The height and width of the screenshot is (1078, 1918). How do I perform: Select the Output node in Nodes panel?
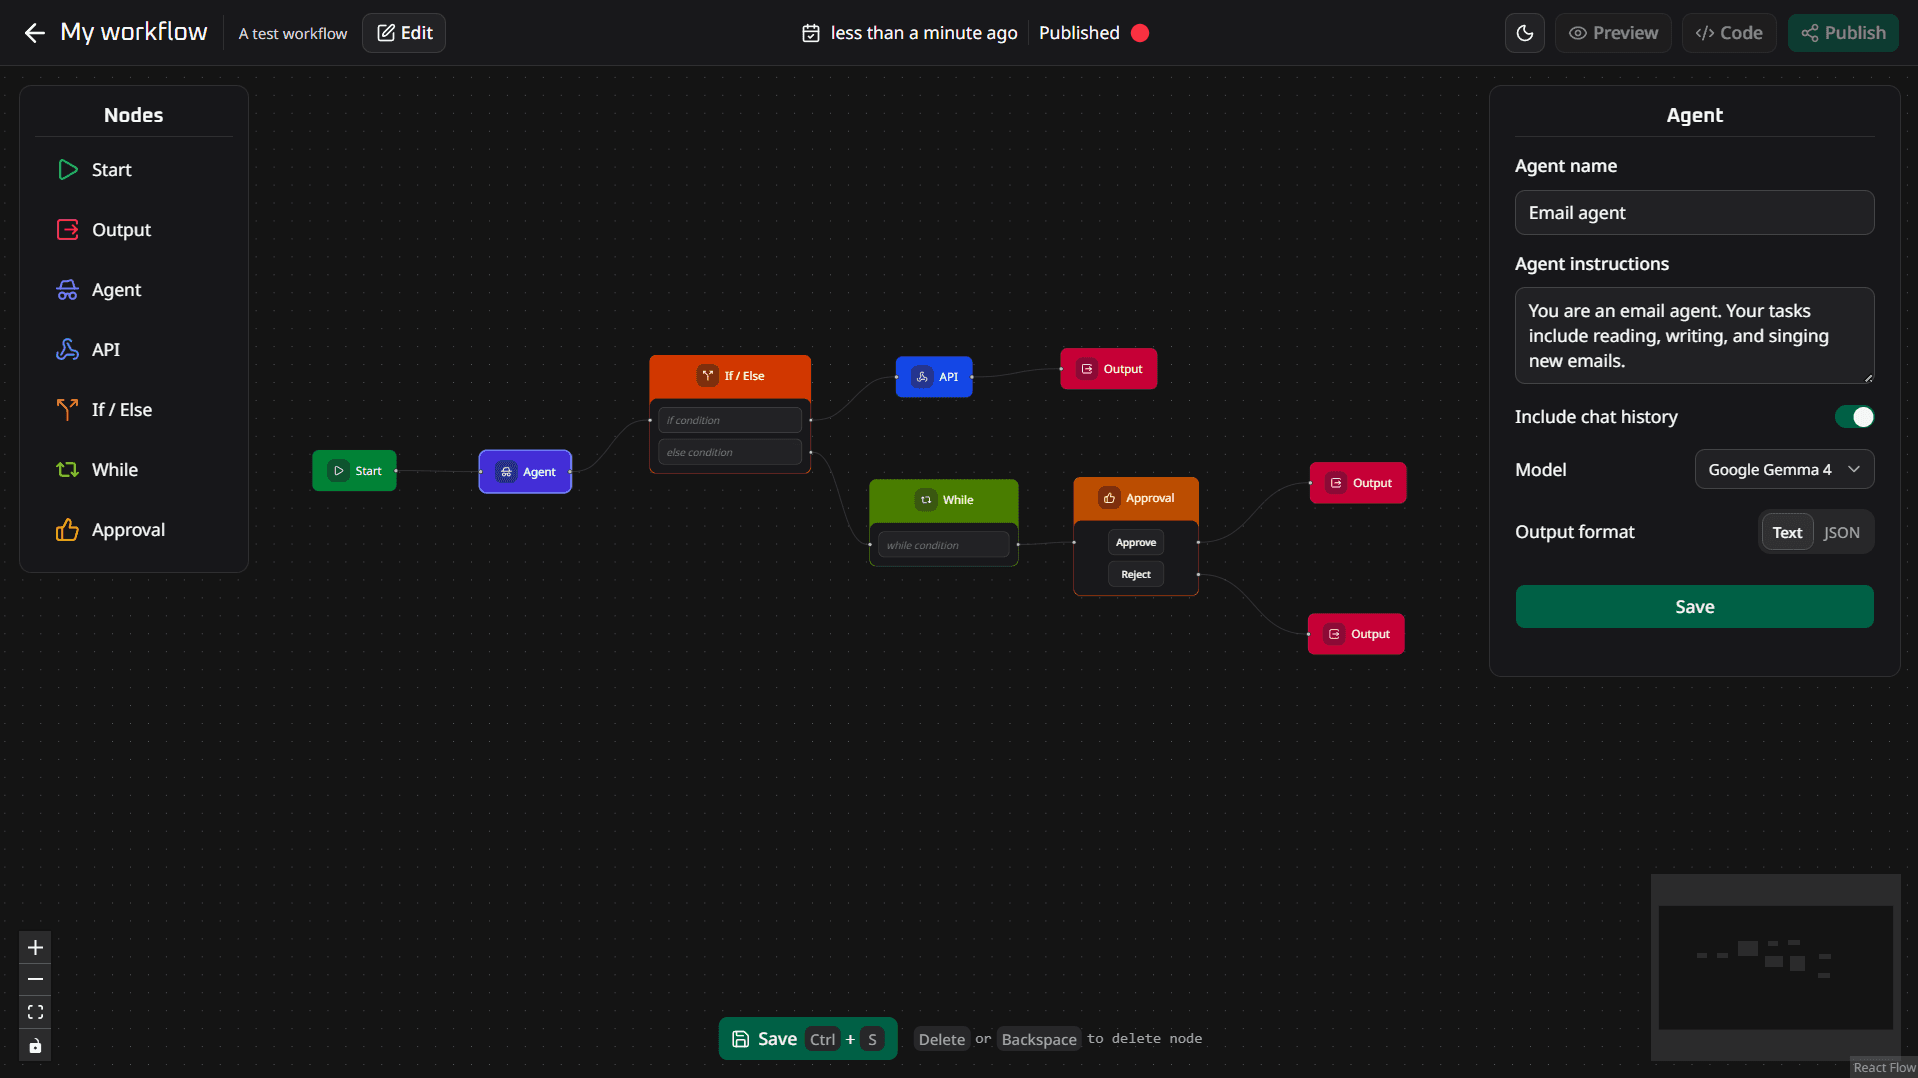pyautogui.click(x=134, y=230)
